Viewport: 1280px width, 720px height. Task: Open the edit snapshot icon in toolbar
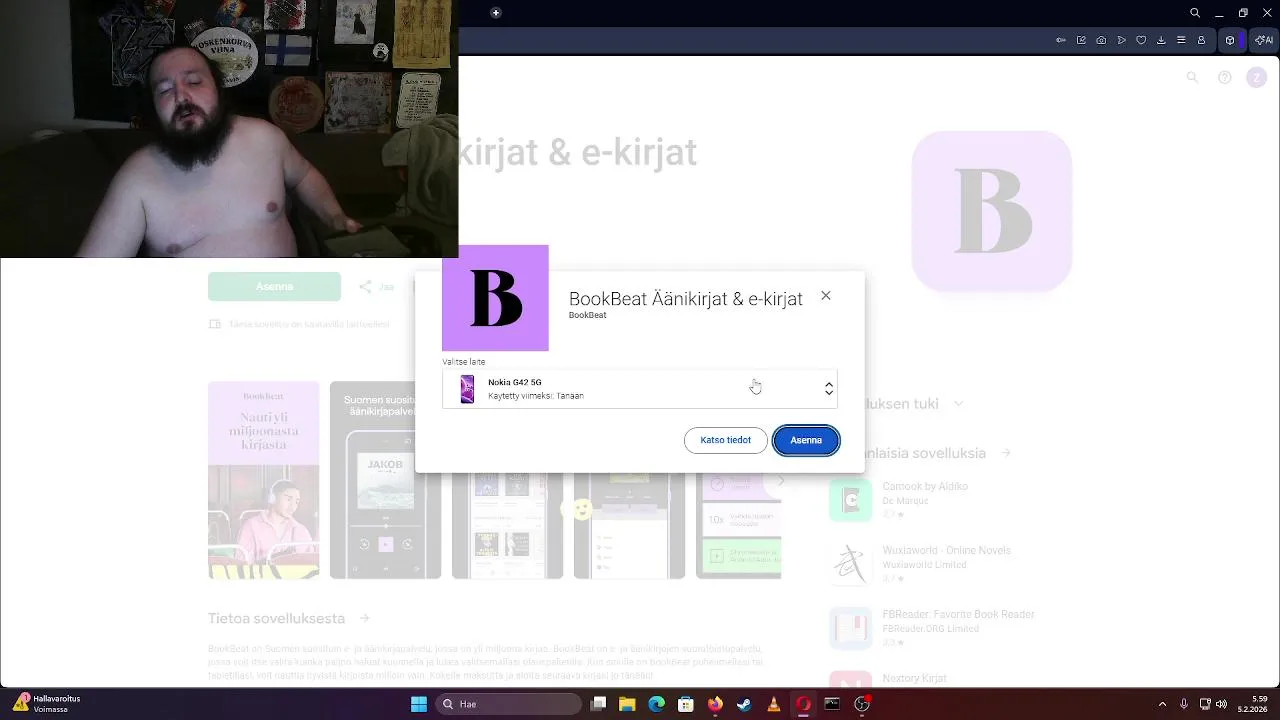pyautogui.click(x=1081, y=40)
